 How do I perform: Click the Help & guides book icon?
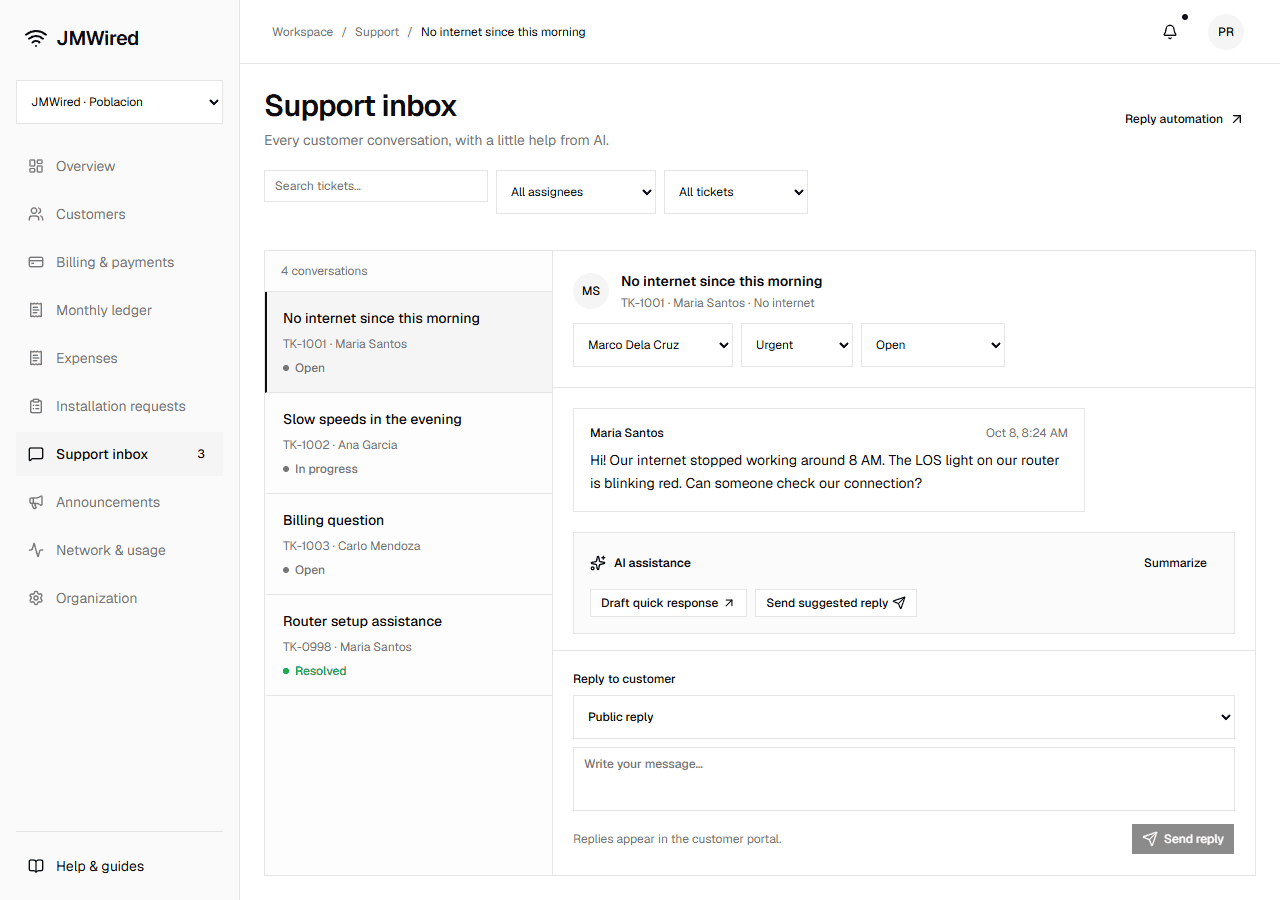click(36, 866)
